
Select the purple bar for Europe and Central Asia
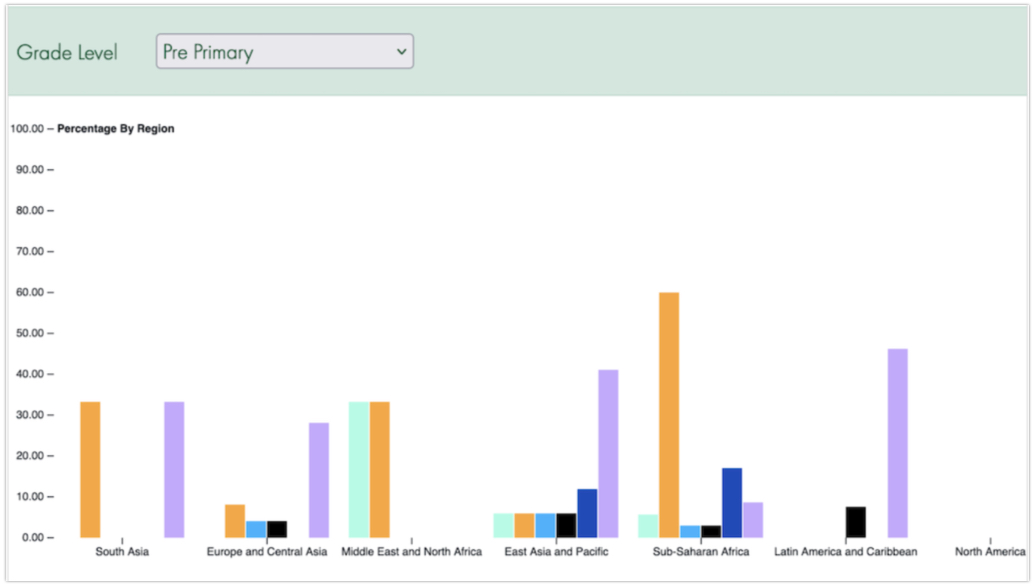(x=319, y=480)
